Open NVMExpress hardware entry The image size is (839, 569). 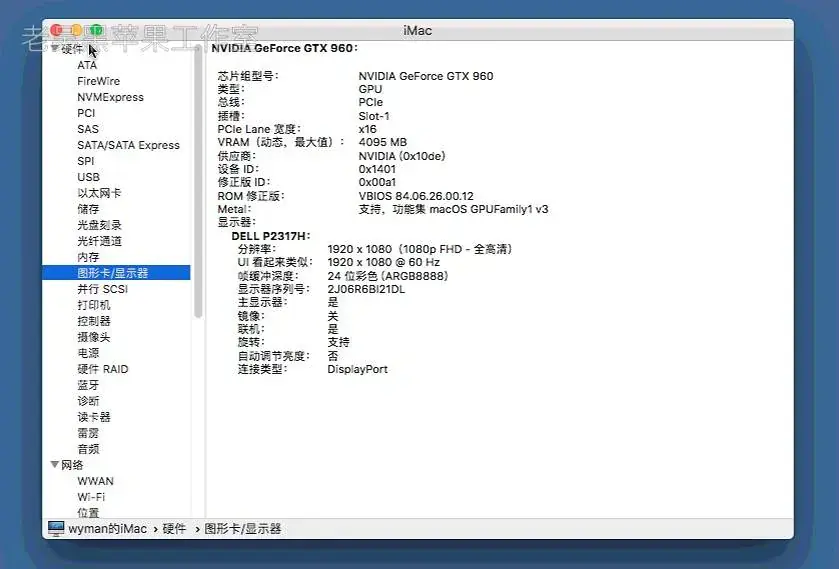110,97
